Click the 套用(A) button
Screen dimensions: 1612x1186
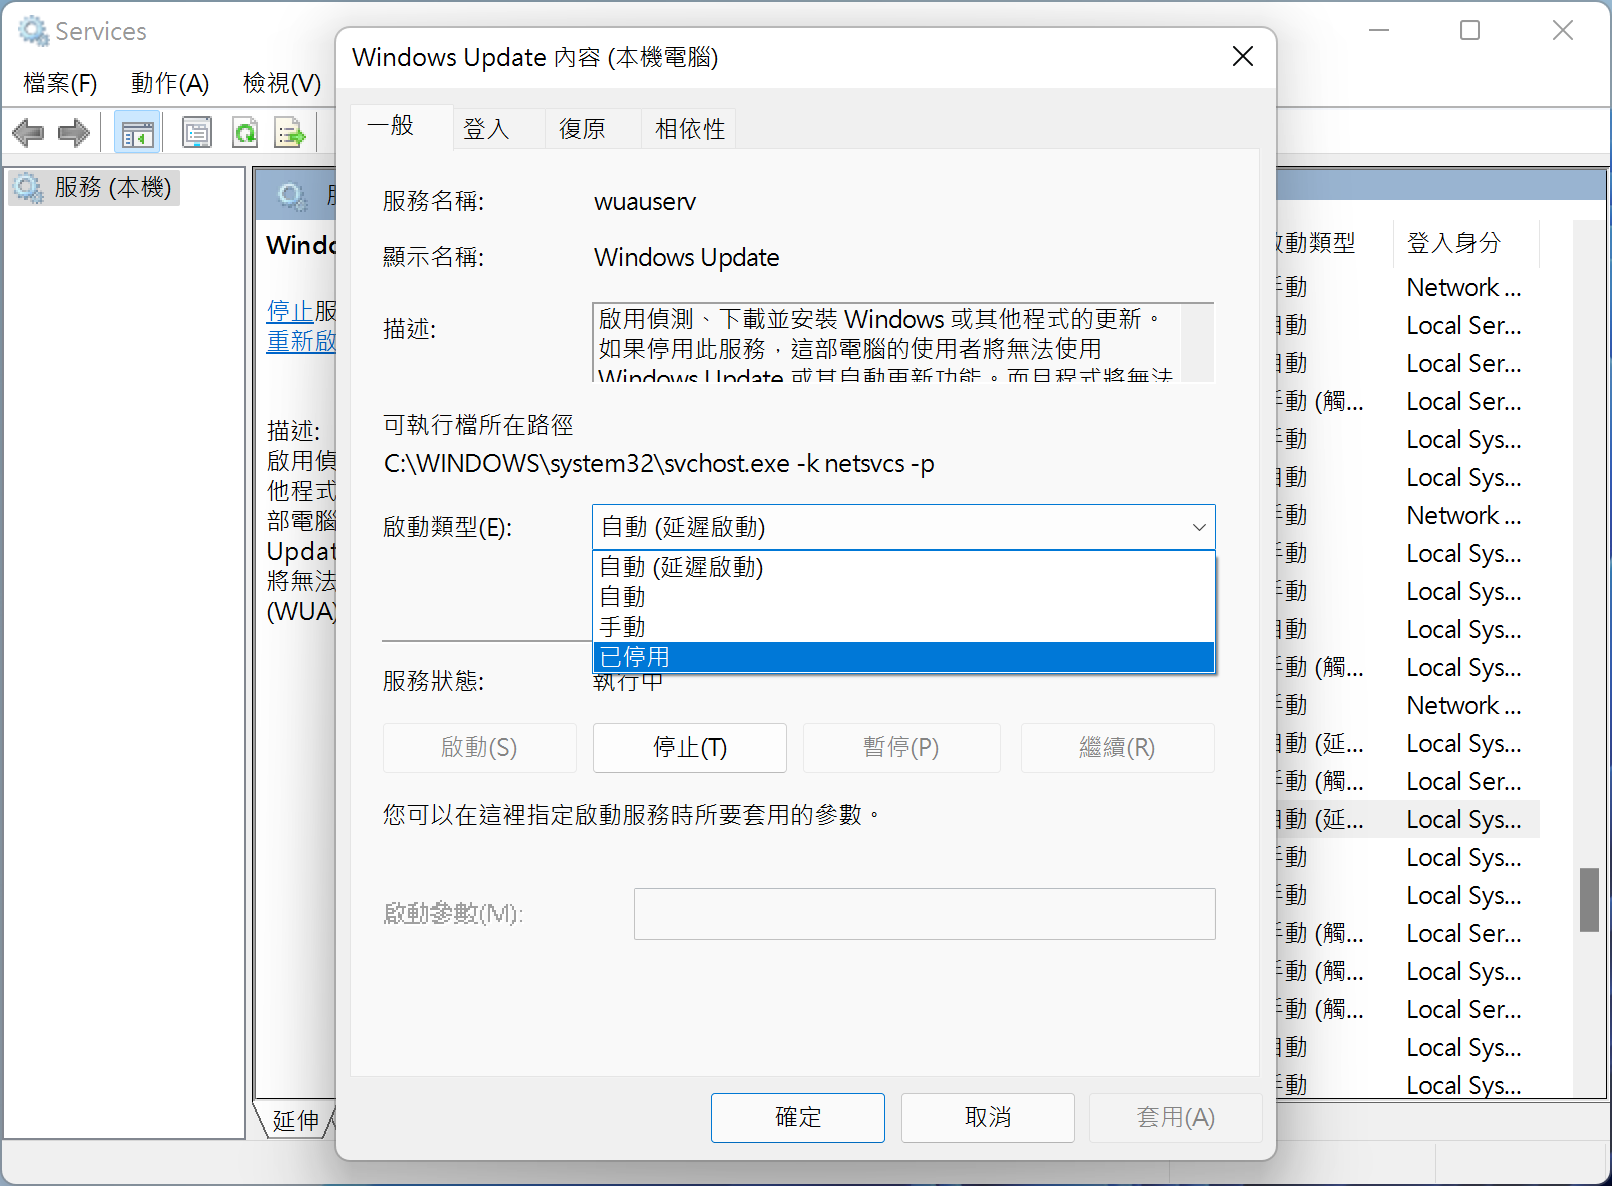point(1176,1117)
